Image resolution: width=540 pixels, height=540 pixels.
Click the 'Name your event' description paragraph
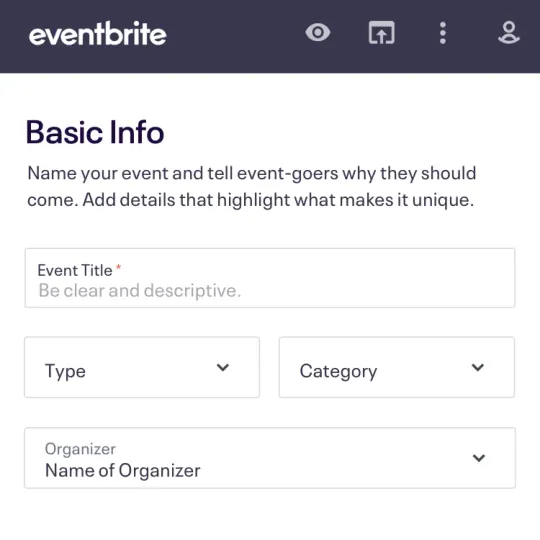tap(251, 186)
